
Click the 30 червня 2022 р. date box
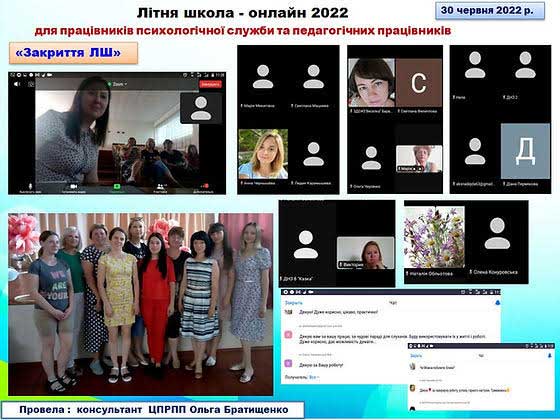[x=490, y=11]
